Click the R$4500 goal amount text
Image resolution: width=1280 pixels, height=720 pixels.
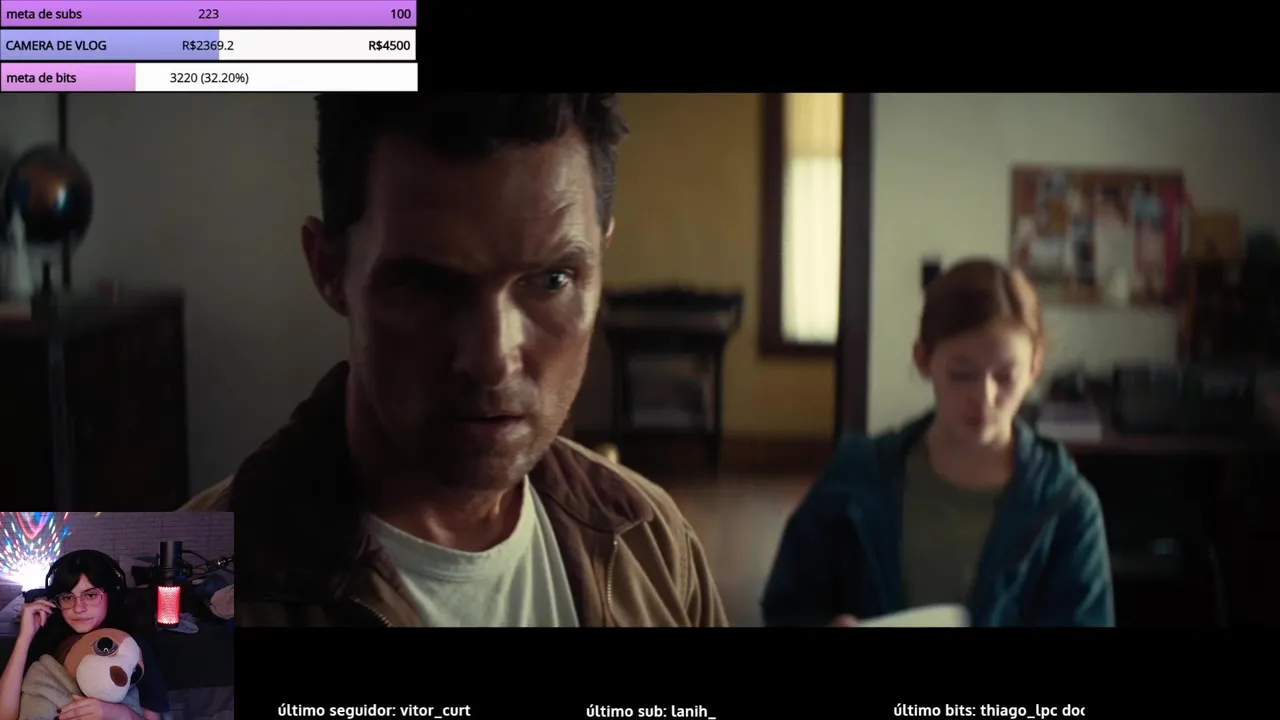[389, 46]
